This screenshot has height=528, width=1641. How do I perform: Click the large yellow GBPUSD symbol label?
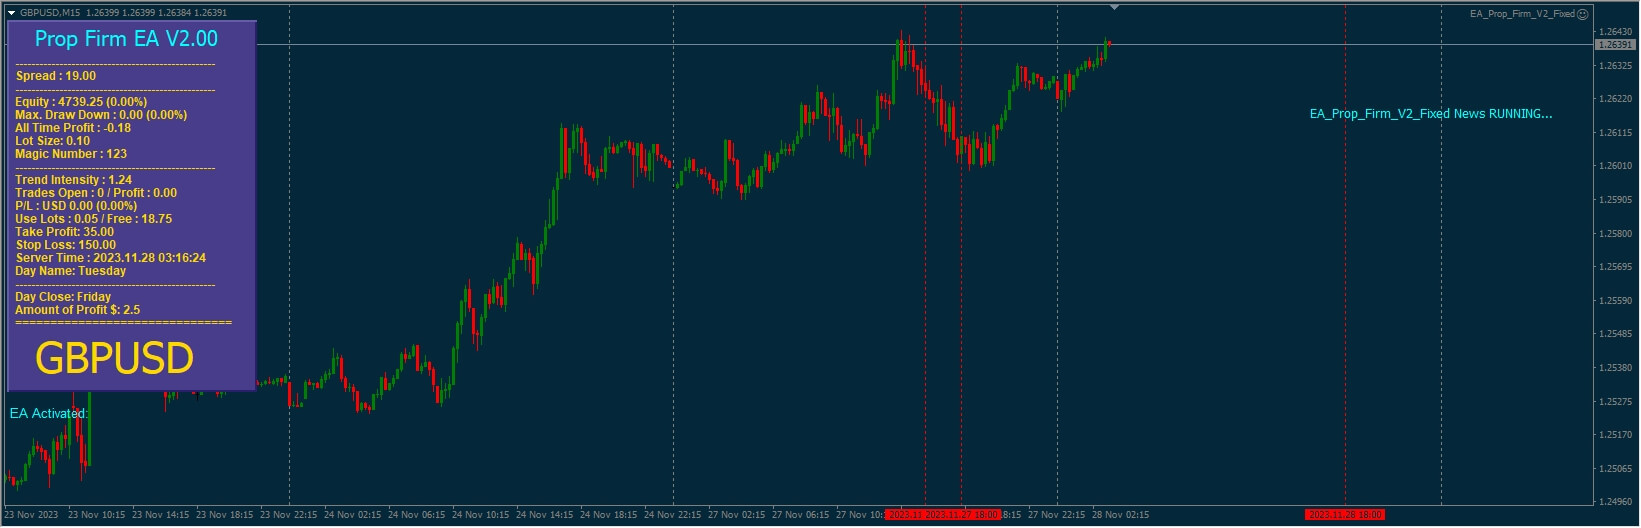coord(115,359)
